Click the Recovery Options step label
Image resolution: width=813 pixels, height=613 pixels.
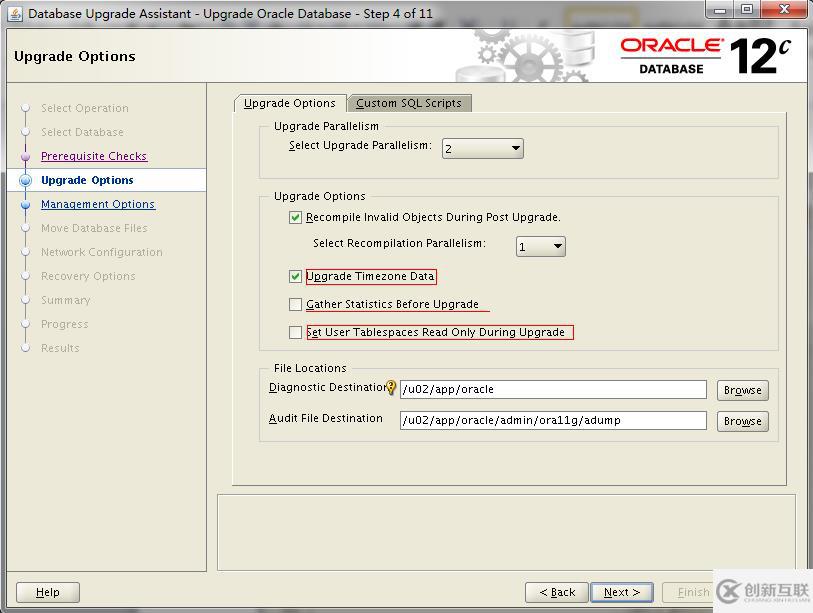[88, 276]
